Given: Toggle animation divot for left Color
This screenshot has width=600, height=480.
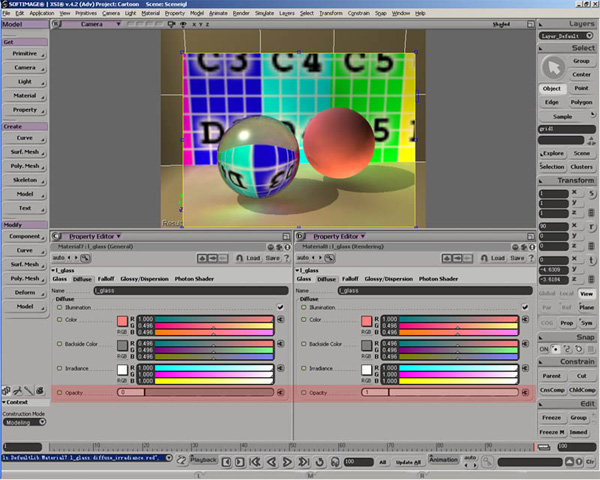Looking at the screenshot, I should [59, 319].
